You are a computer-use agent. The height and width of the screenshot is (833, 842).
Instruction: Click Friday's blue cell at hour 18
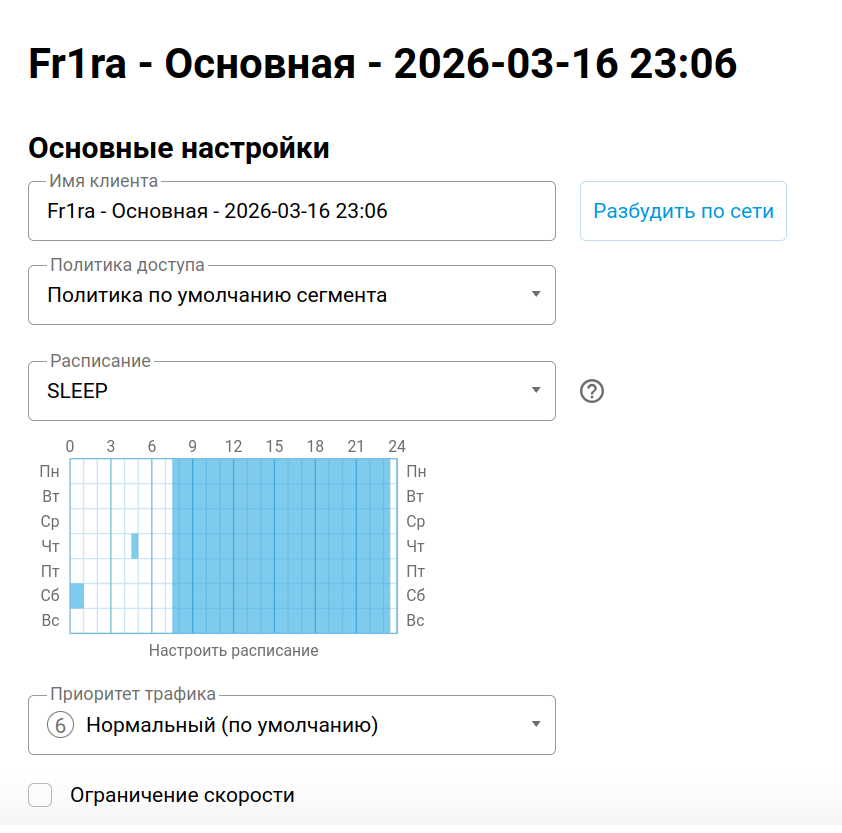(x=322, y=571)
